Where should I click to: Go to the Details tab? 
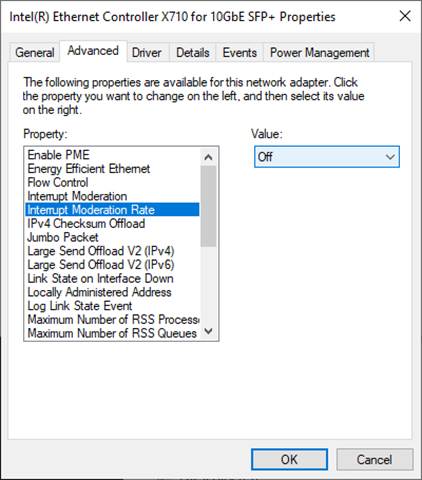(193, 53)
